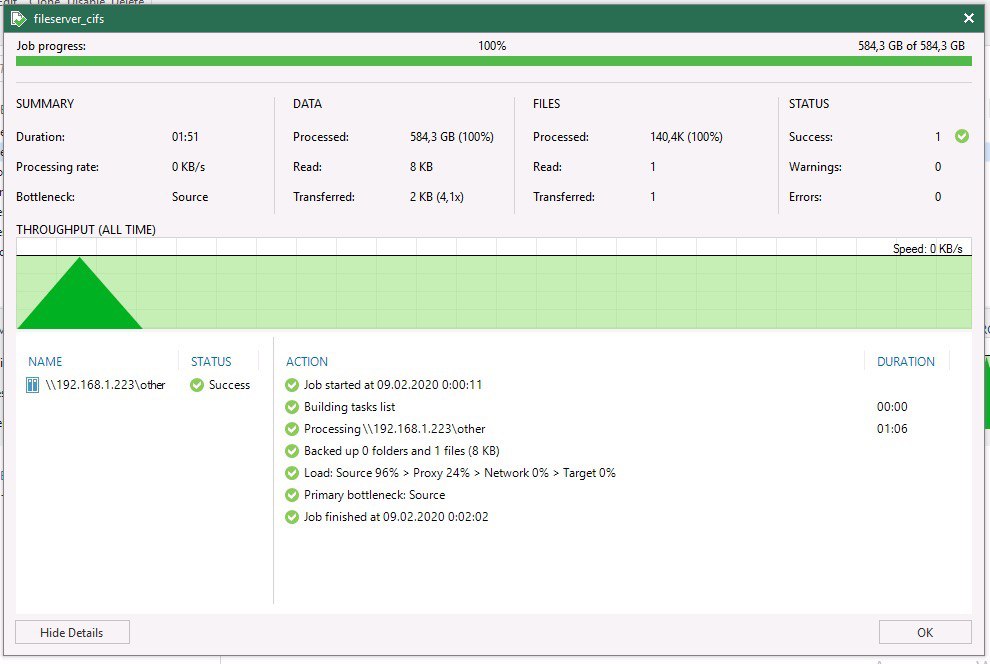
Task: Click the Bottleneck value Source
Action: [190, 197]
